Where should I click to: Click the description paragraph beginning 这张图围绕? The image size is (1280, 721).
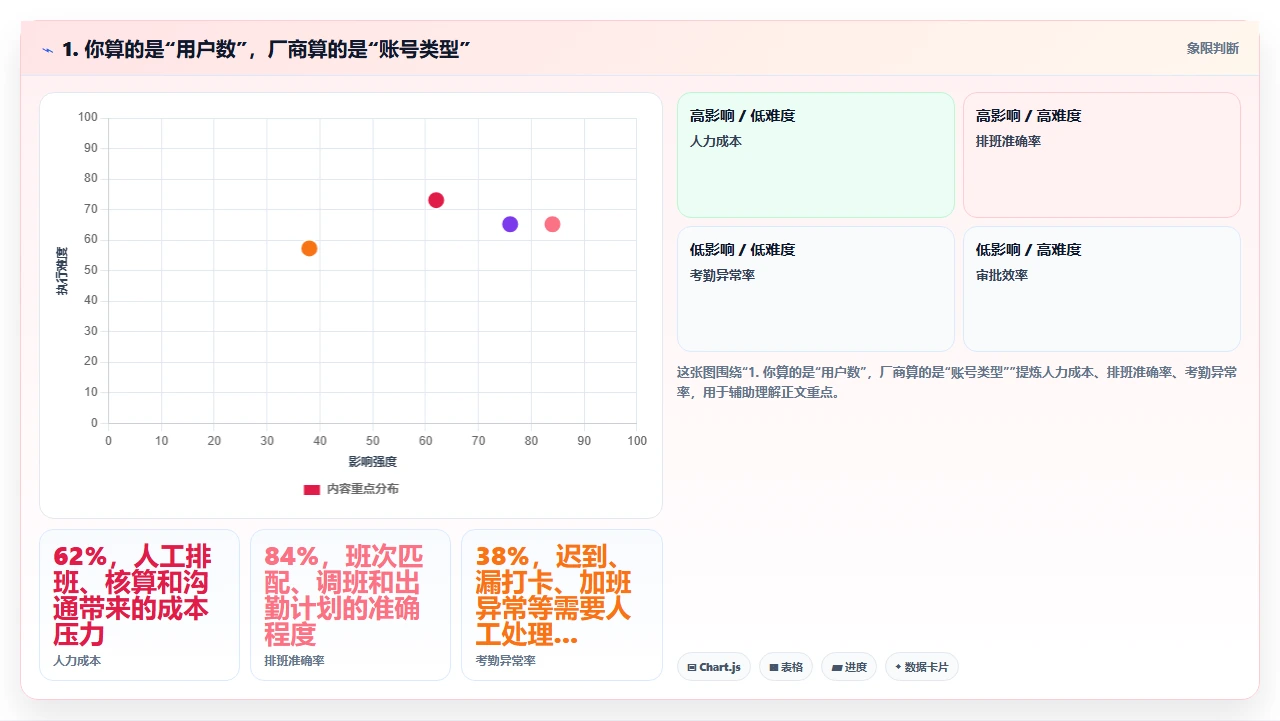pos(957,382)
